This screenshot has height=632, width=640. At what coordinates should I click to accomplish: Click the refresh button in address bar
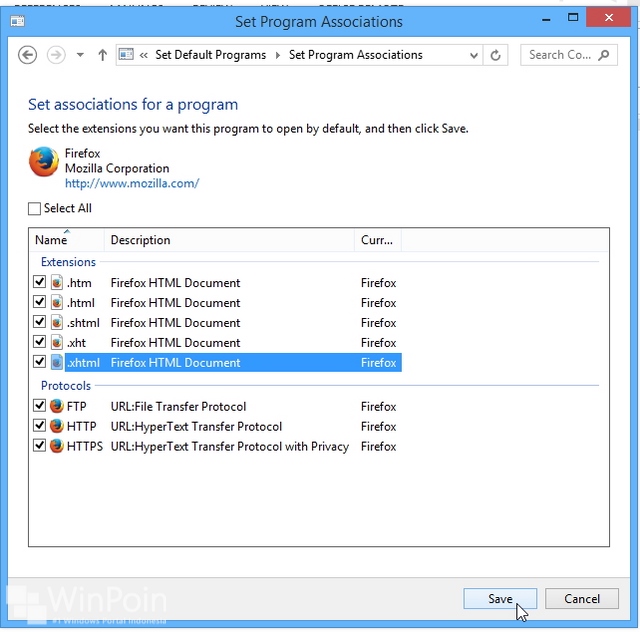pos(495,55)
